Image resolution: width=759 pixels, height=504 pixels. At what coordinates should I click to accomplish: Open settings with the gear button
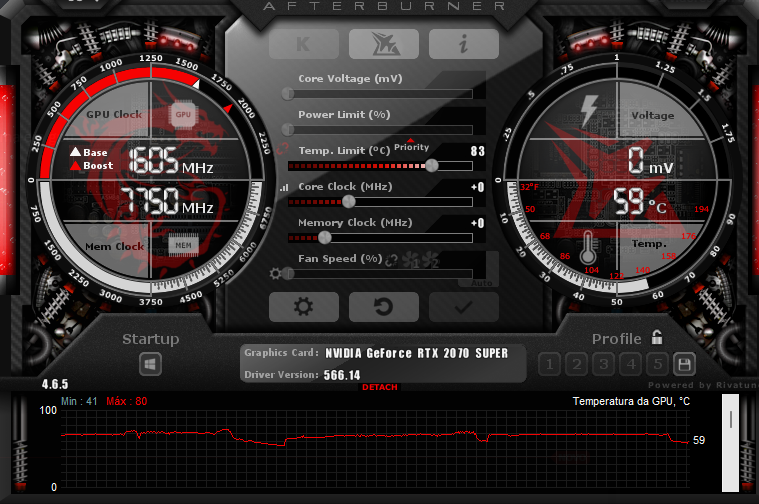(x=304, y=306)
